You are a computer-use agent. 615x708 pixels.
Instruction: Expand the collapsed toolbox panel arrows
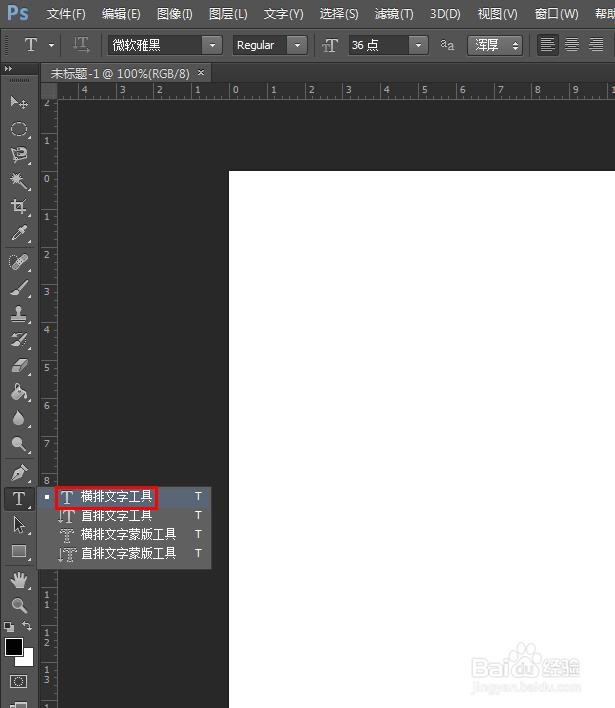pos(8,69)
